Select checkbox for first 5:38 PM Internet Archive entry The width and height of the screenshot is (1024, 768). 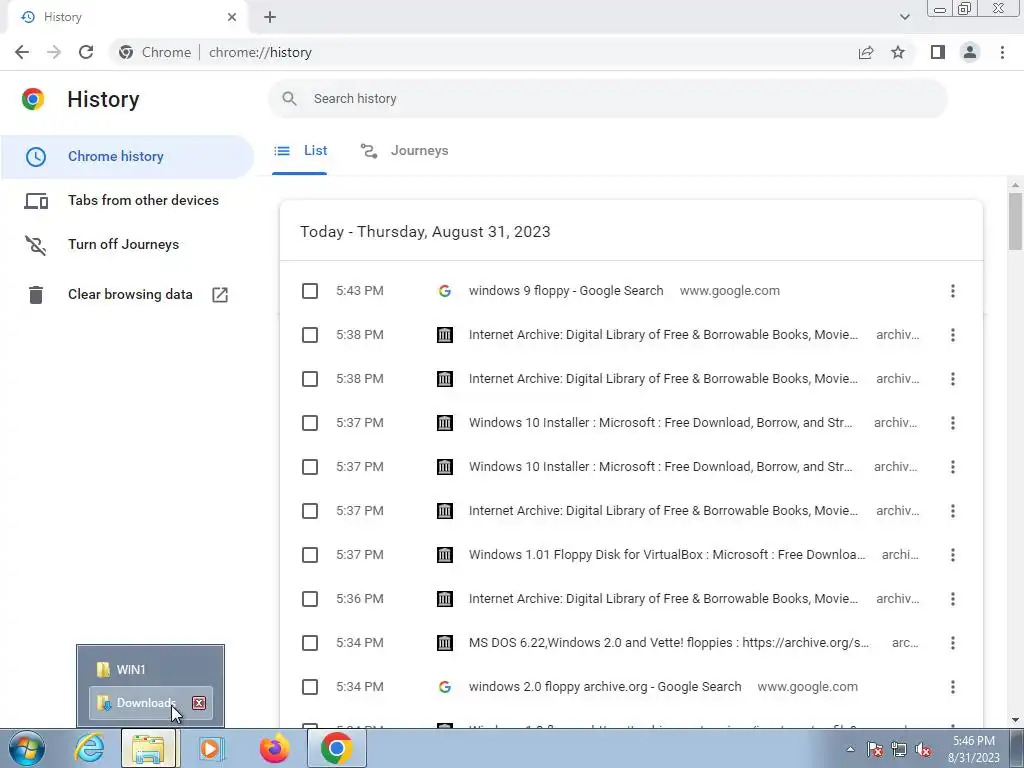tap(310, 335)
